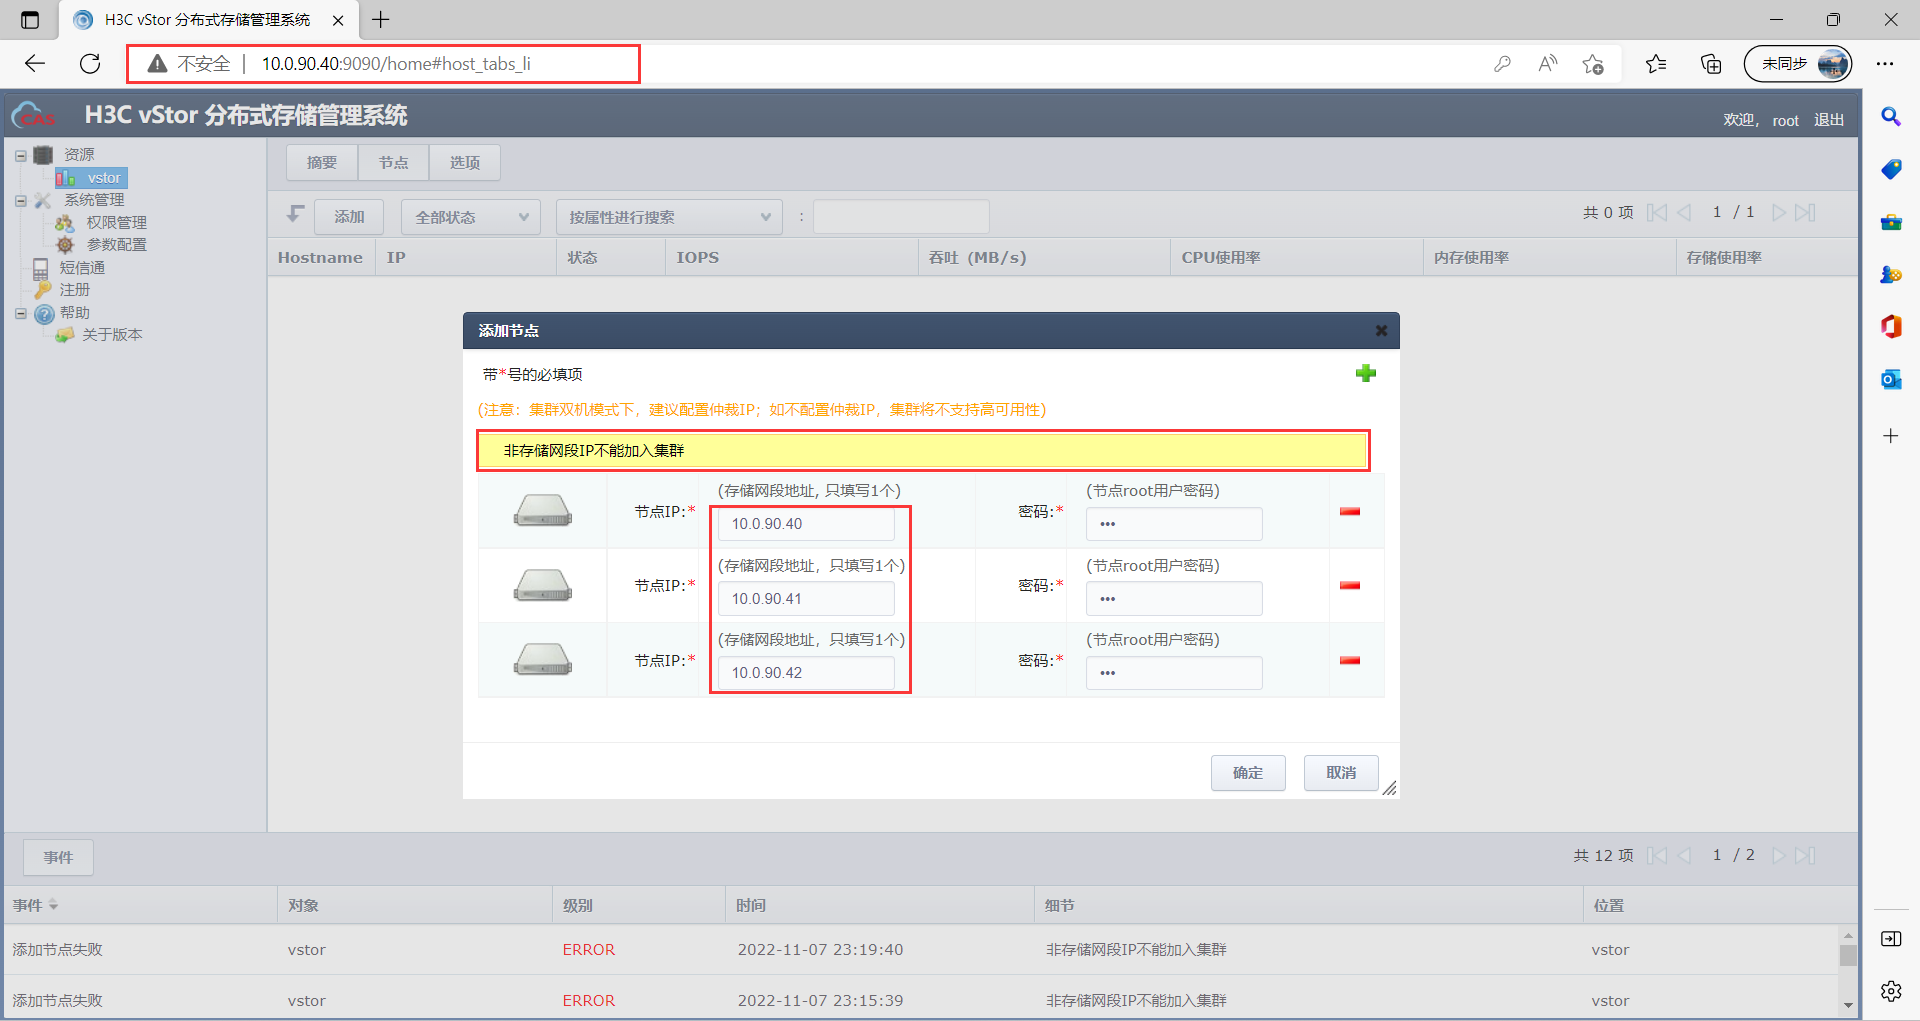Go to the last page of the node list

tap(1805, 212)
